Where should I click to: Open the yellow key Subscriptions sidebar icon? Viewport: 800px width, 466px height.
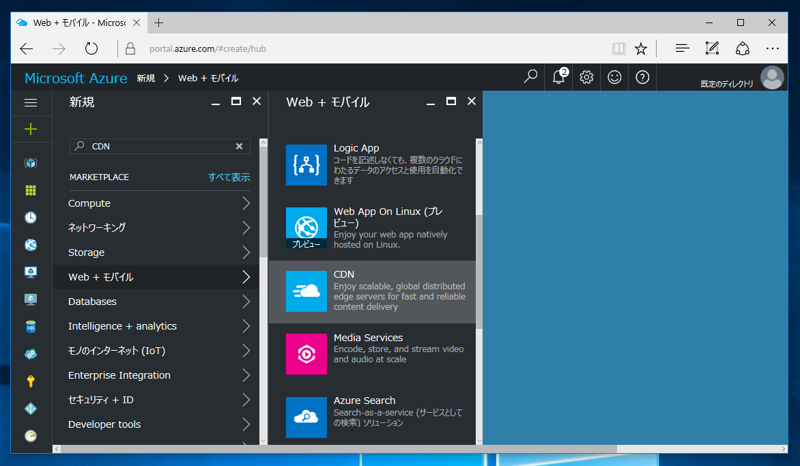tap(31, 381)
